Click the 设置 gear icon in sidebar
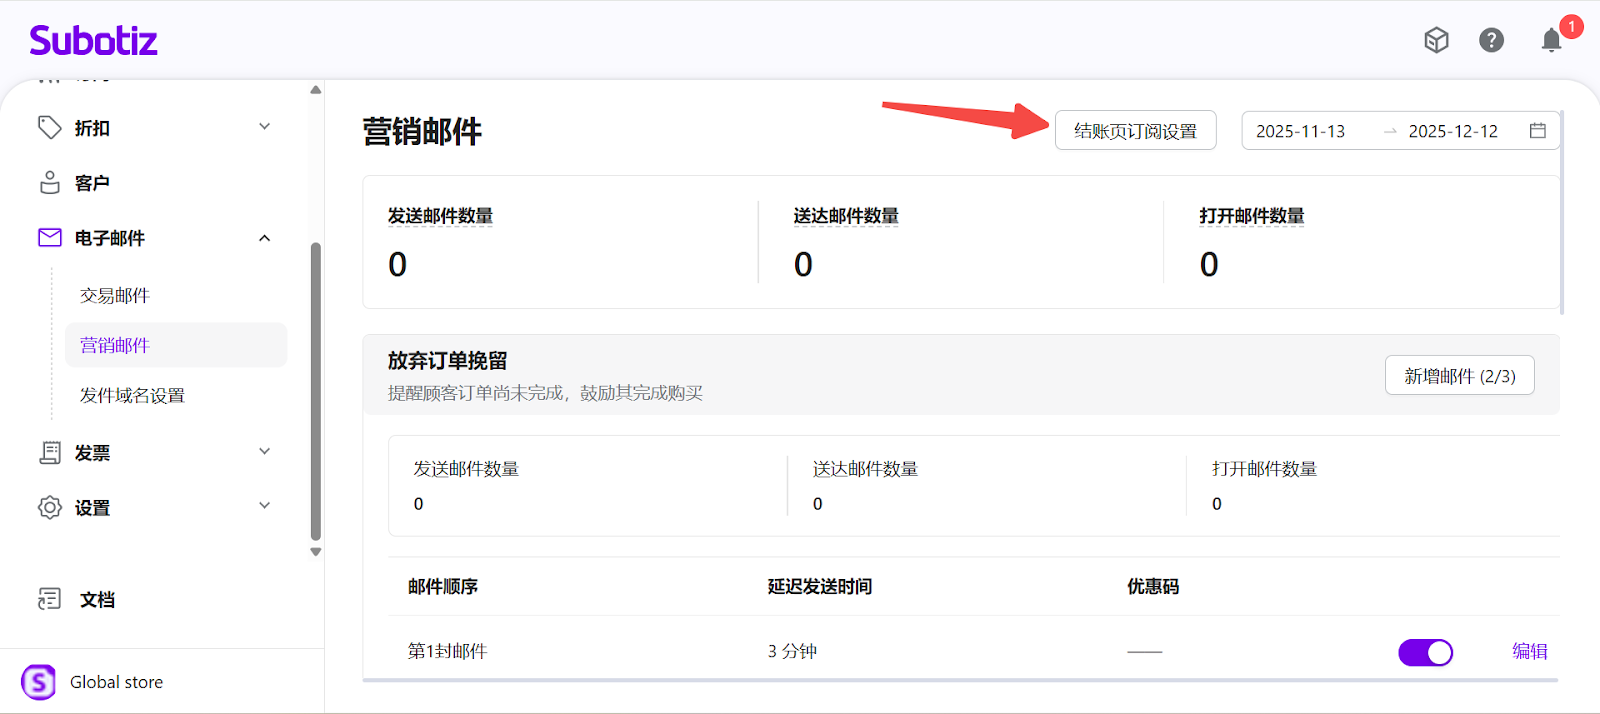This screenshot has height=714, width=1600. pos(49,507)
